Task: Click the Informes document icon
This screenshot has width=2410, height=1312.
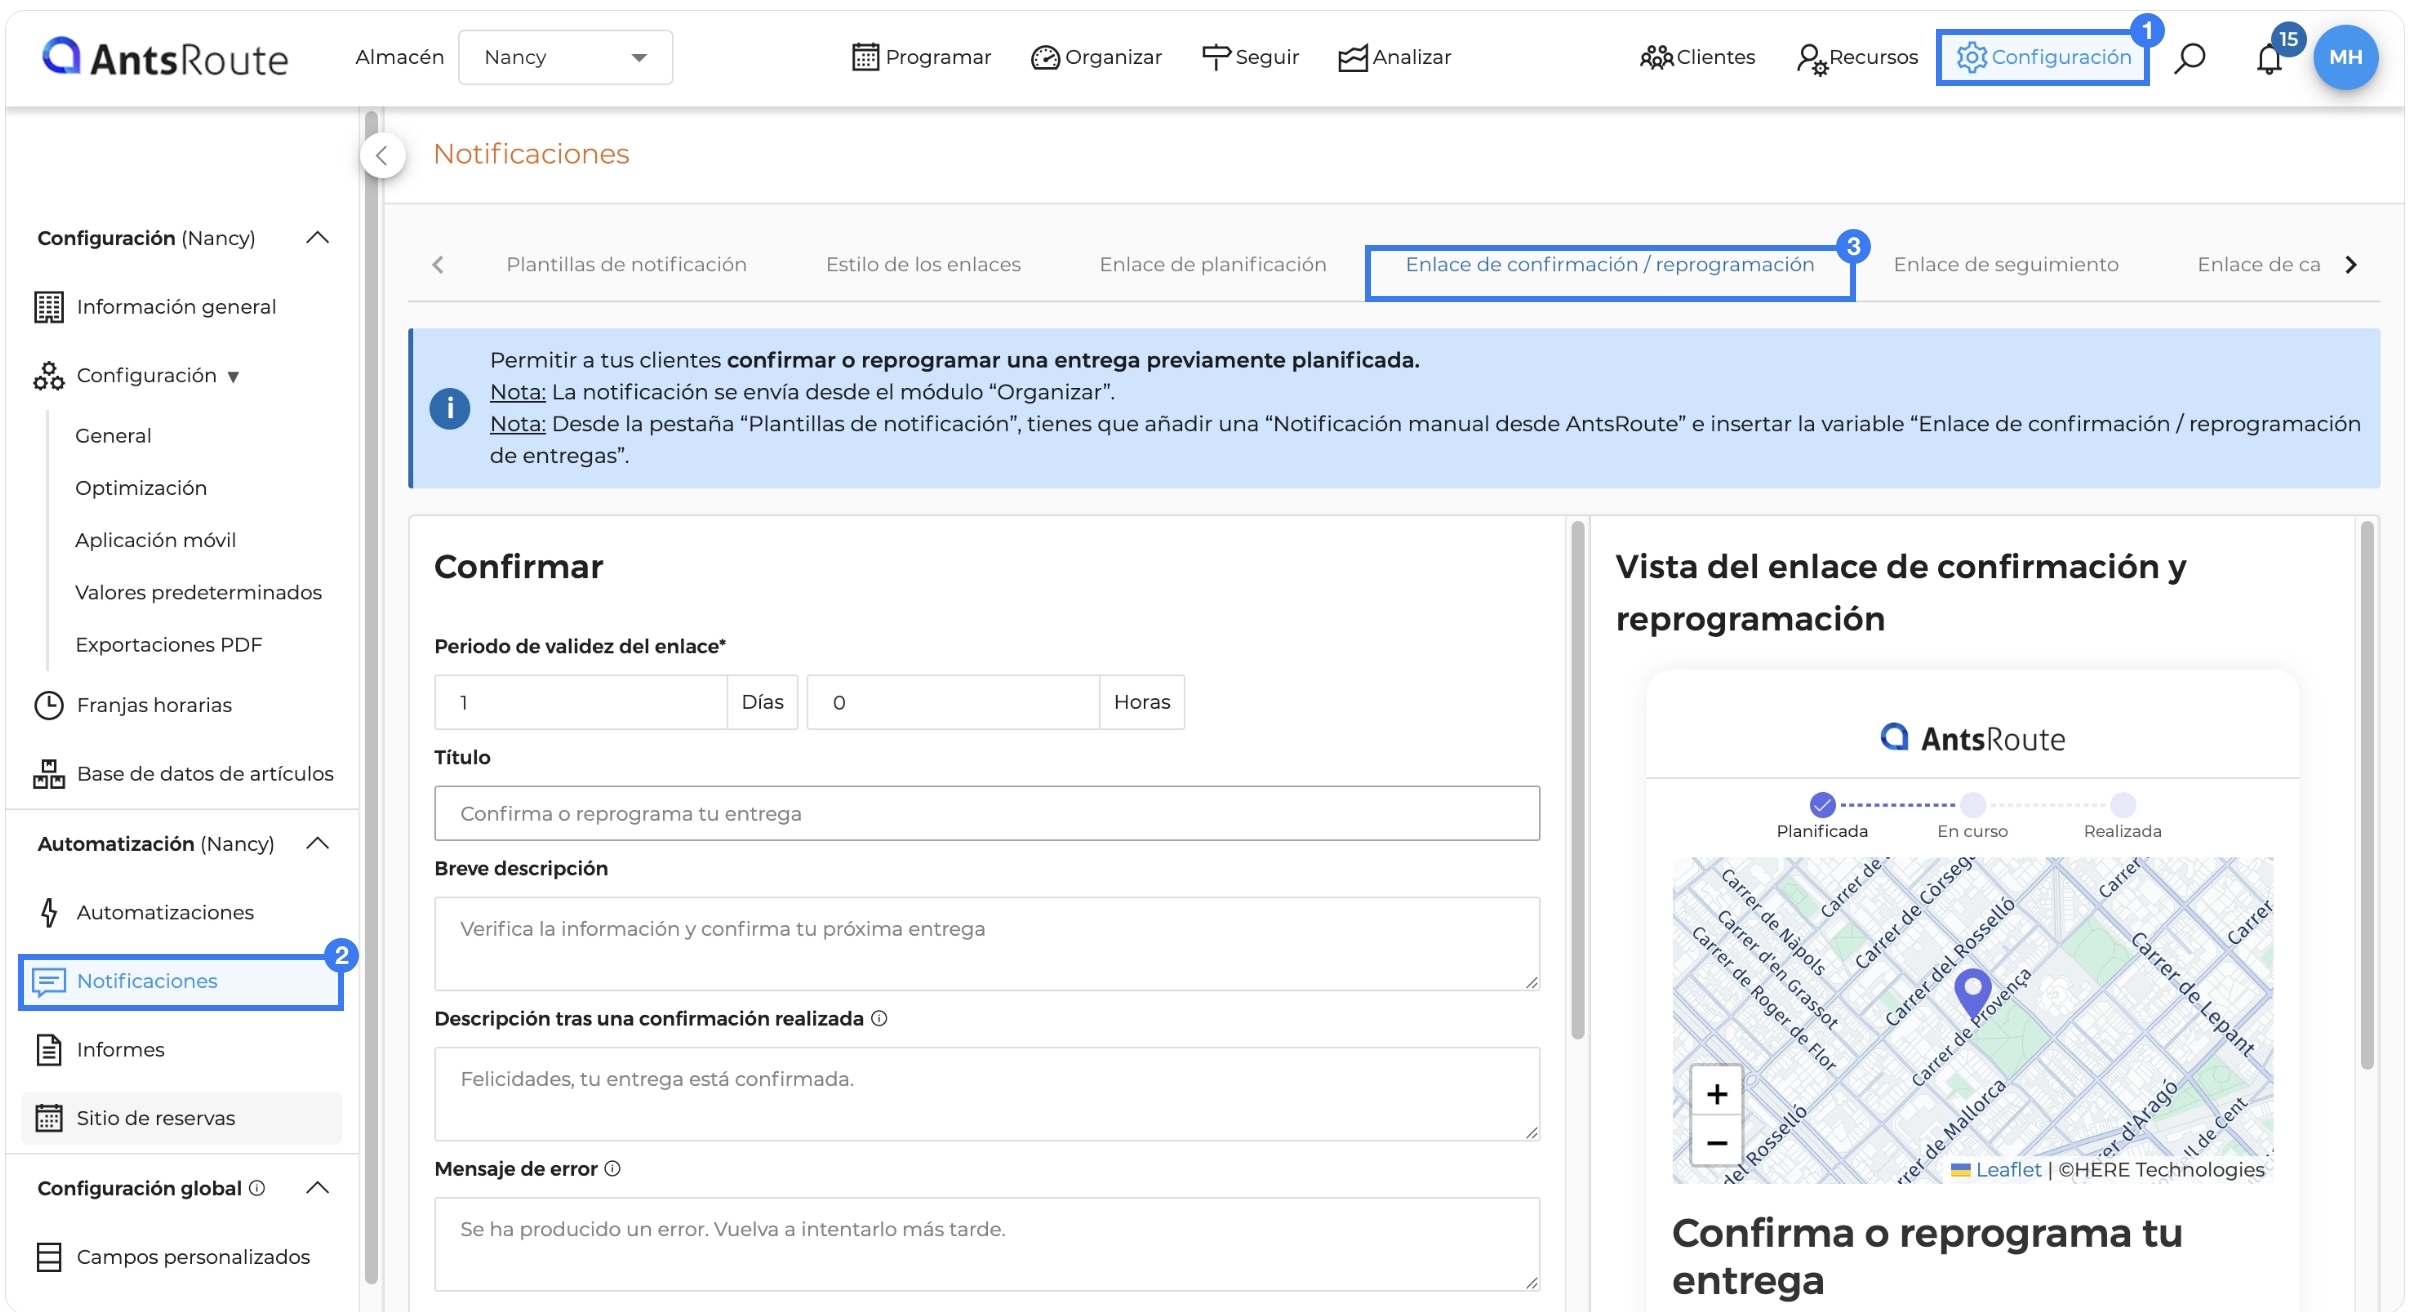Action: pos(49,1050)
